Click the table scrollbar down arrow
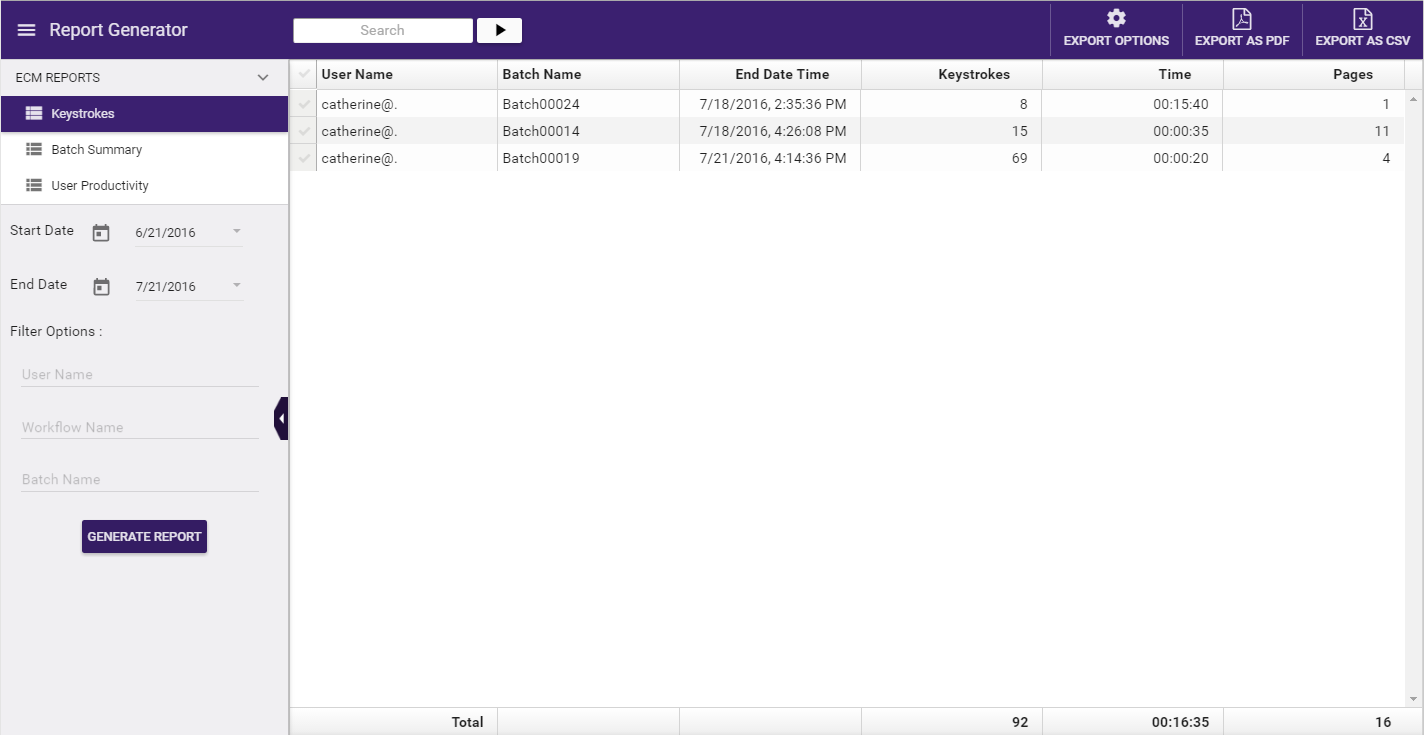The image size is (1424, 735). tap(1413, 699)
